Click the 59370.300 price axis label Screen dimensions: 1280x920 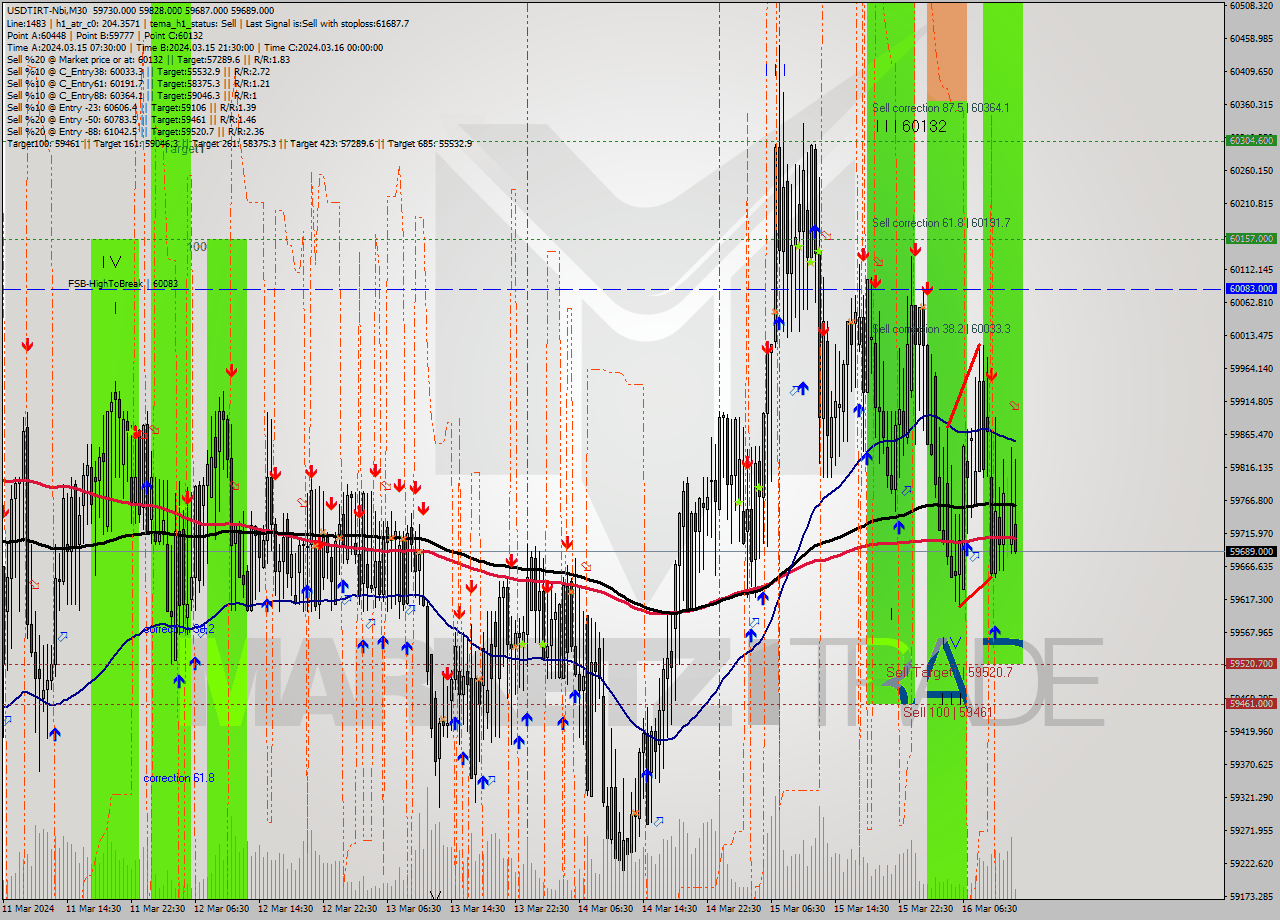1251,764
